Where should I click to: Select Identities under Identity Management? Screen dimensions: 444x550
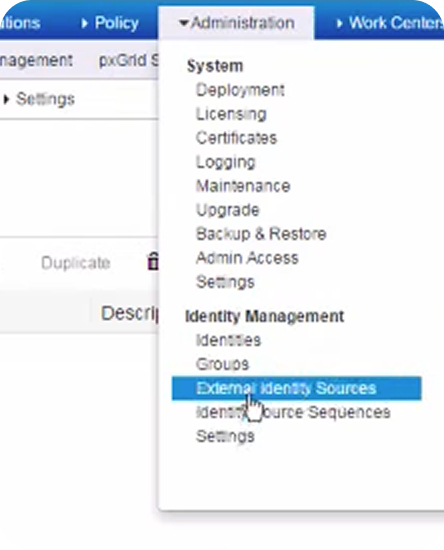pos(228,340)
